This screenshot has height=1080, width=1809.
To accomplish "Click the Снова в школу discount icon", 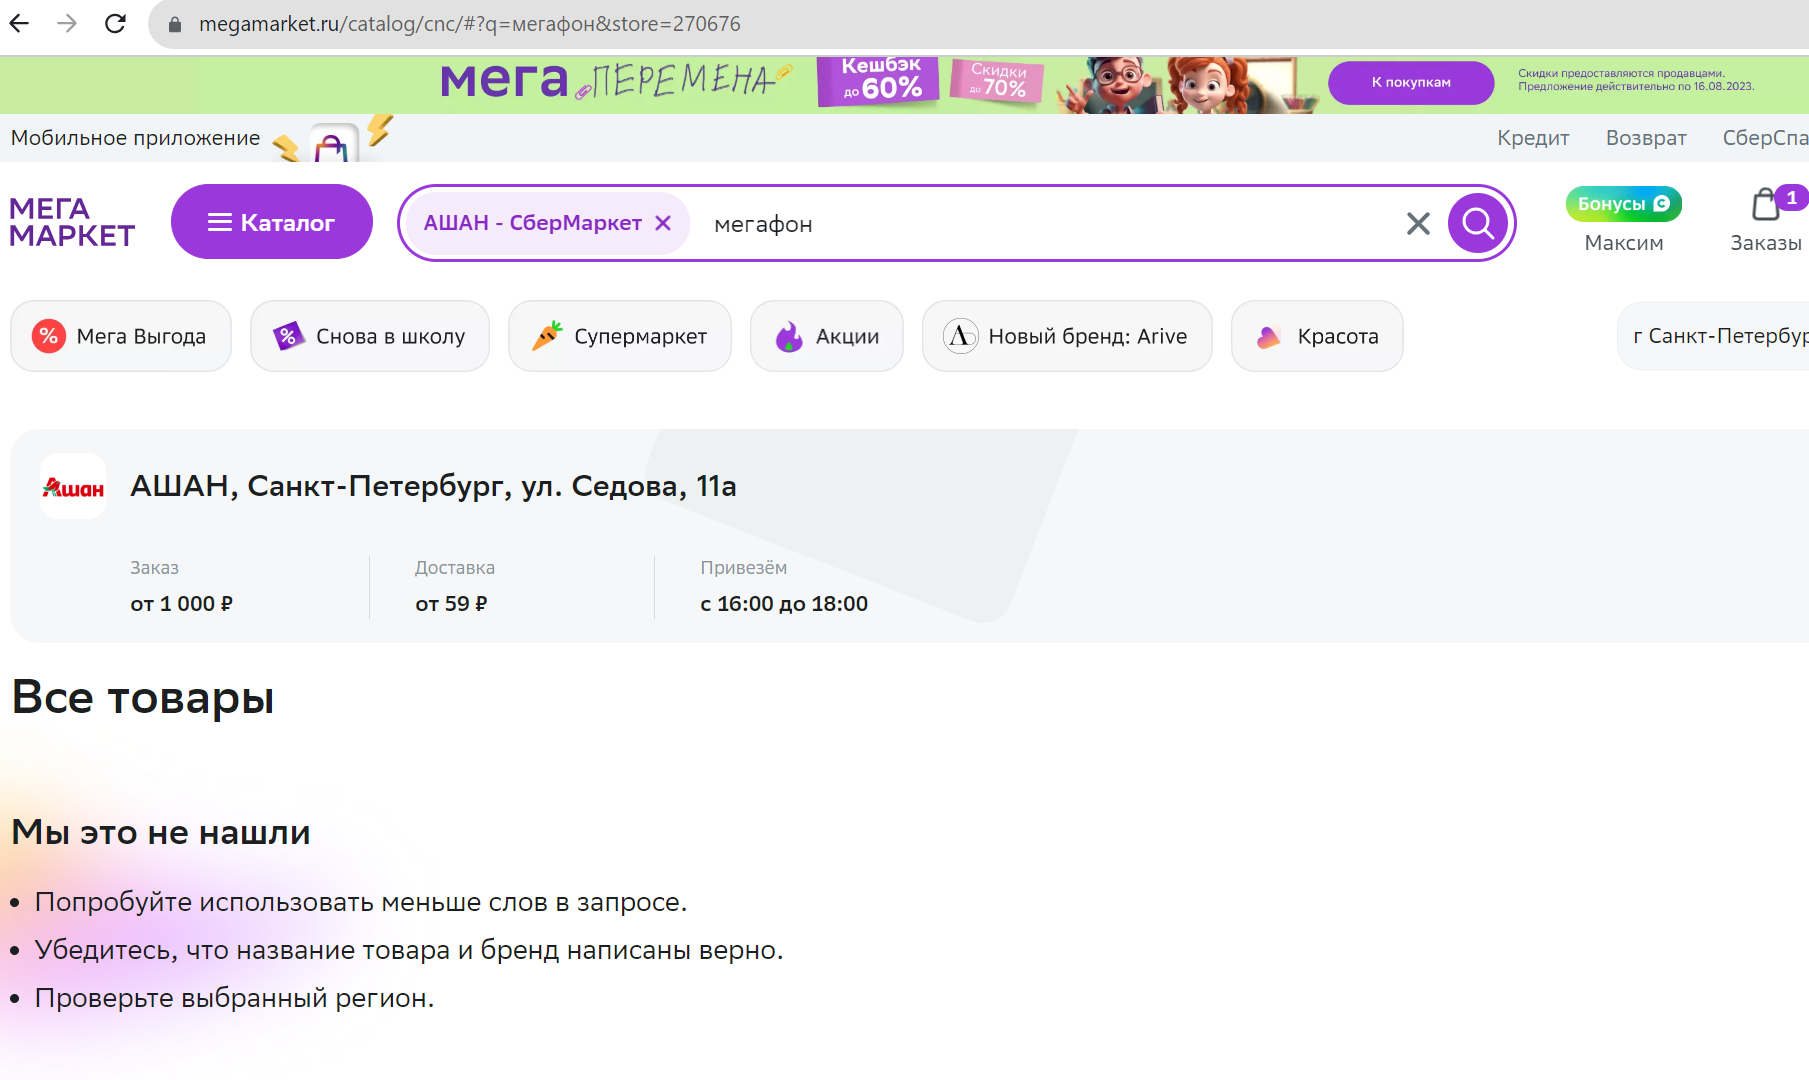I will tap(288, 336).
